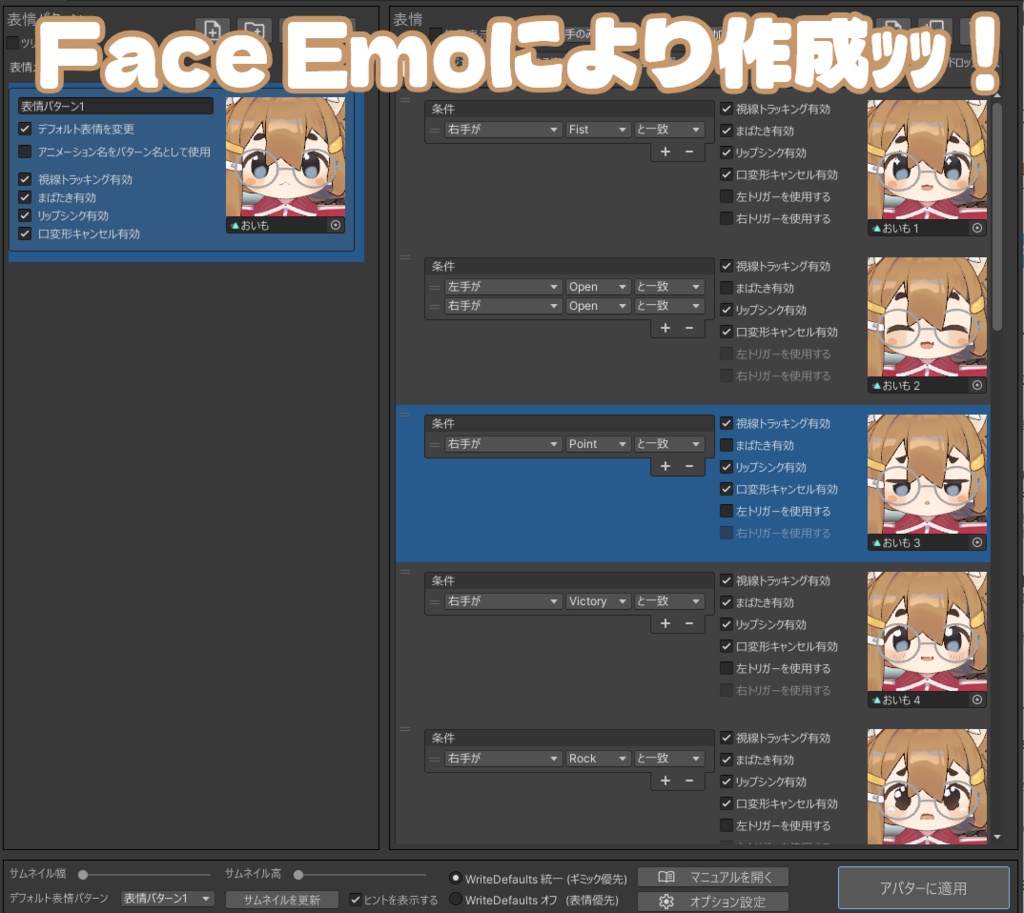This screenshot has width=1024, height=913.
Task: Click the 表情パターン1 name field
Action: [x=116, y=106]
